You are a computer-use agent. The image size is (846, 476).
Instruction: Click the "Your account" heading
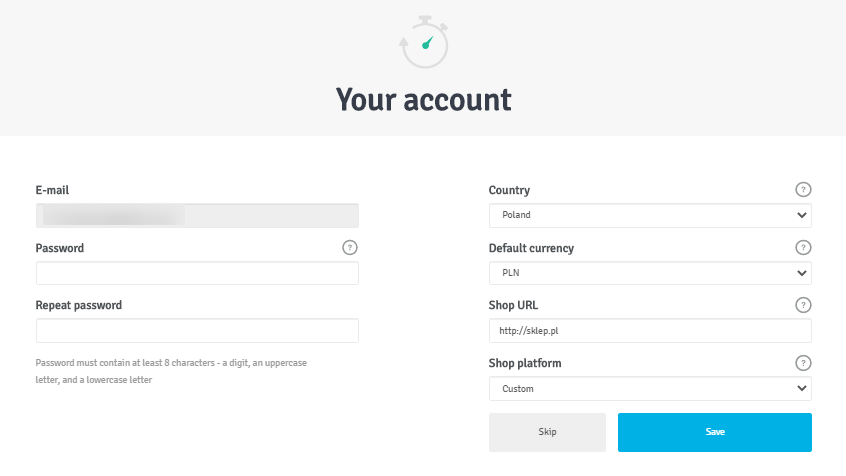424,100
